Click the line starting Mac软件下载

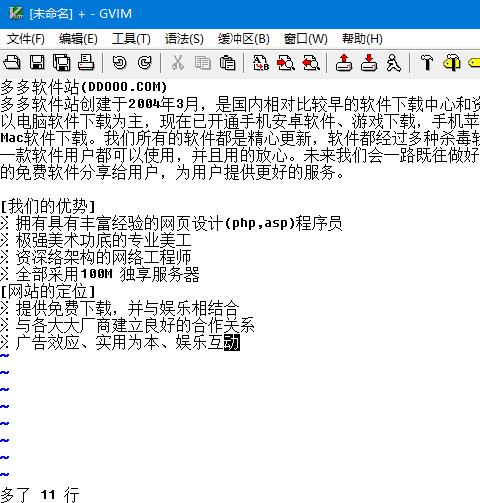tap(240, 138)
